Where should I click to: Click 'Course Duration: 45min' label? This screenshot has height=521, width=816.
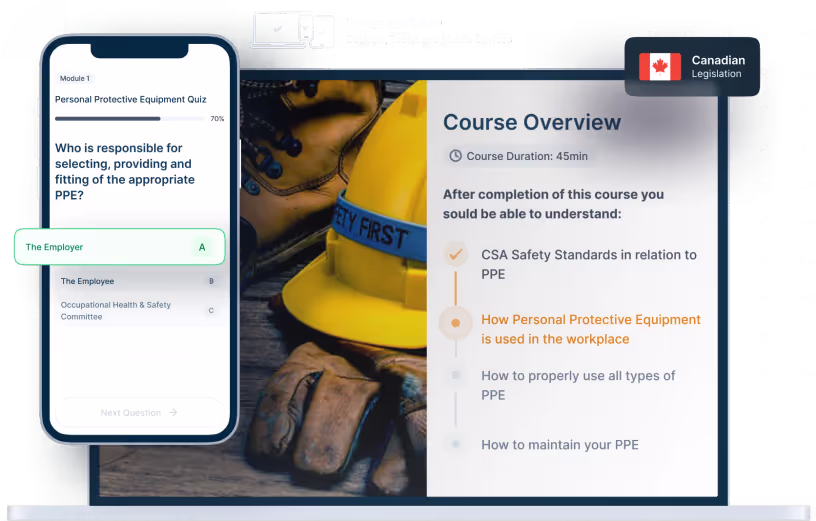tap(527, 156)
